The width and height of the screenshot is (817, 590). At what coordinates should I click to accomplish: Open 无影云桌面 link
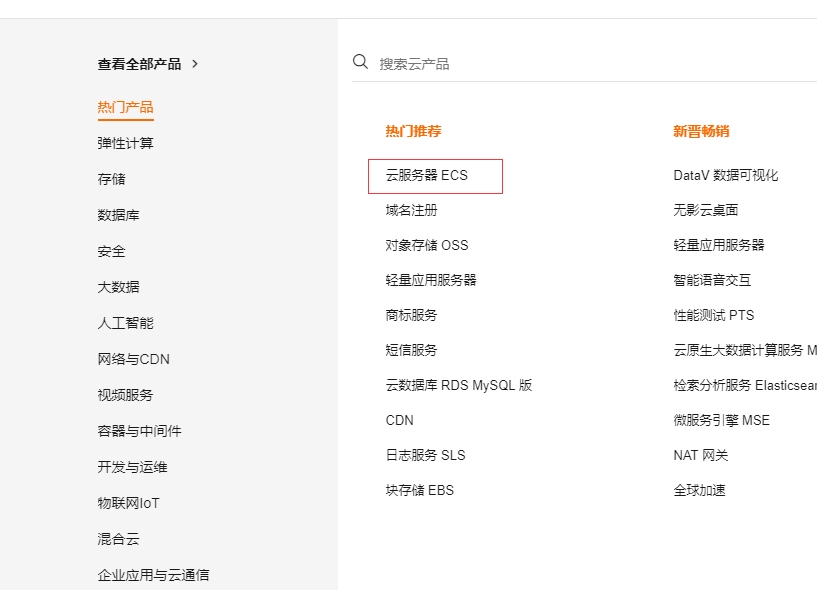(x=706, y=210)
